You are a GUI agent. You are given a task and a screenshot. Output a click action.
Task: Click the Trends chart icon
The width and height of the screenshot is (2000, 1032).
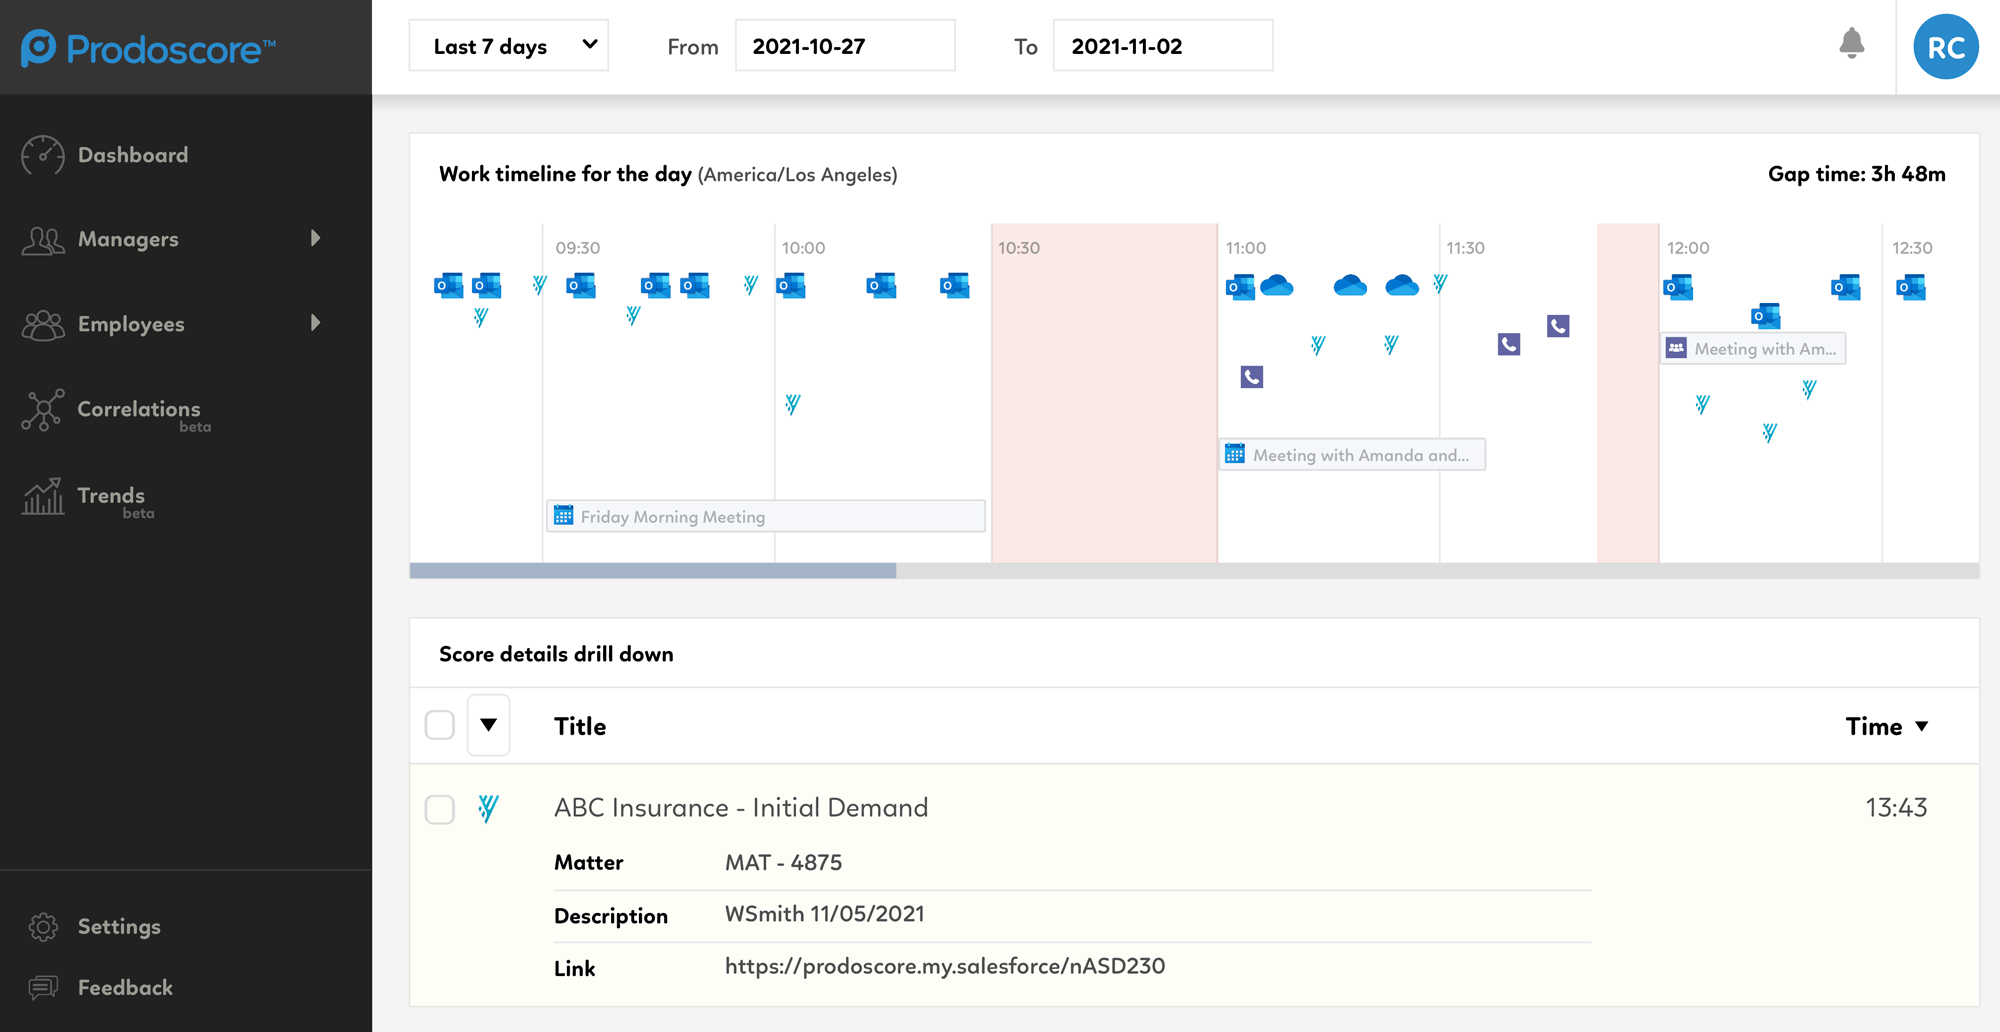coord(43,496)
